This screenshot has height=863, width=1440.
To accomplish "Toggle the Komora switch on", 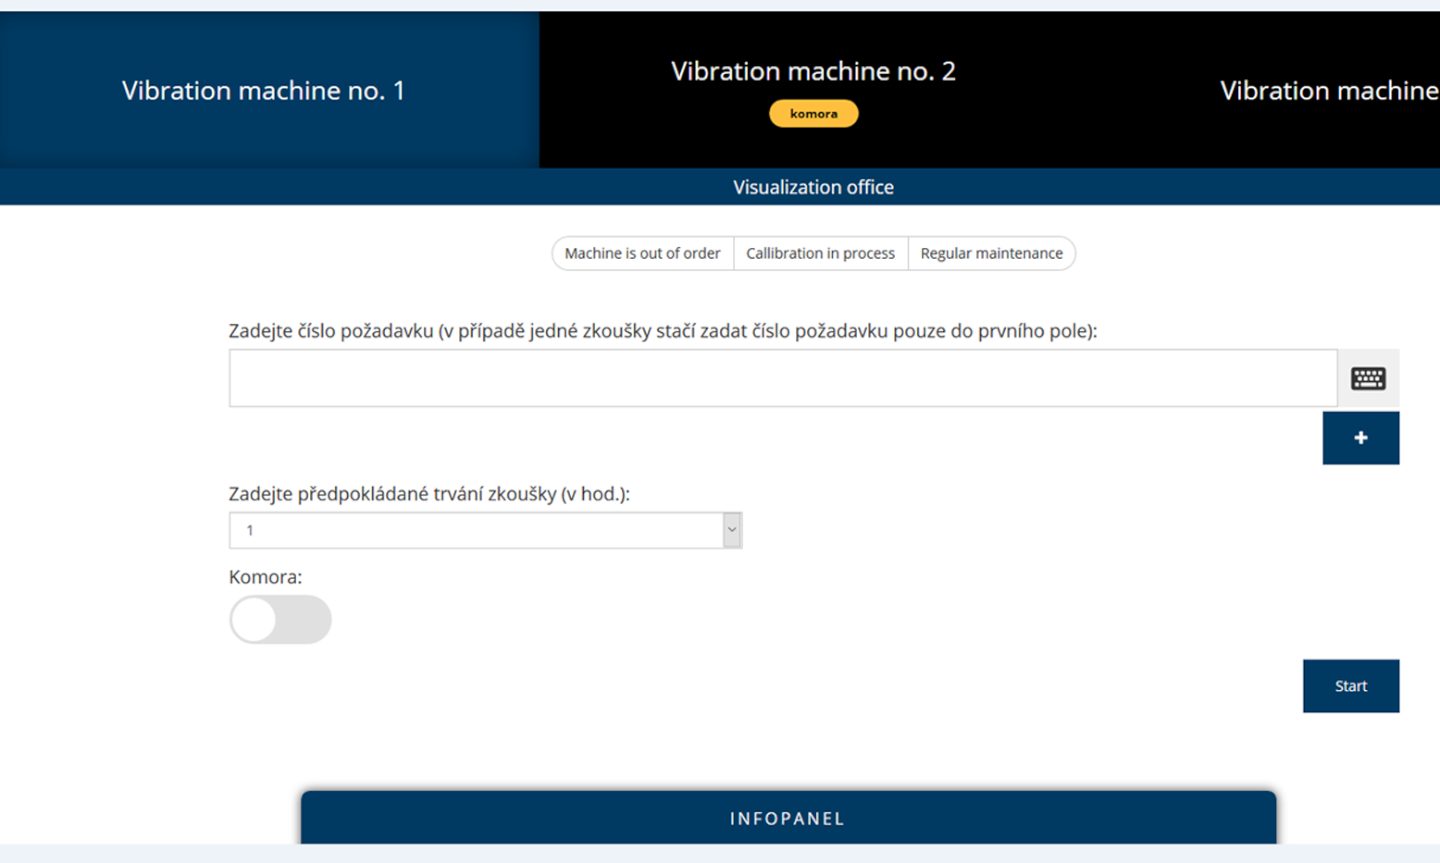I will point(280,620).
